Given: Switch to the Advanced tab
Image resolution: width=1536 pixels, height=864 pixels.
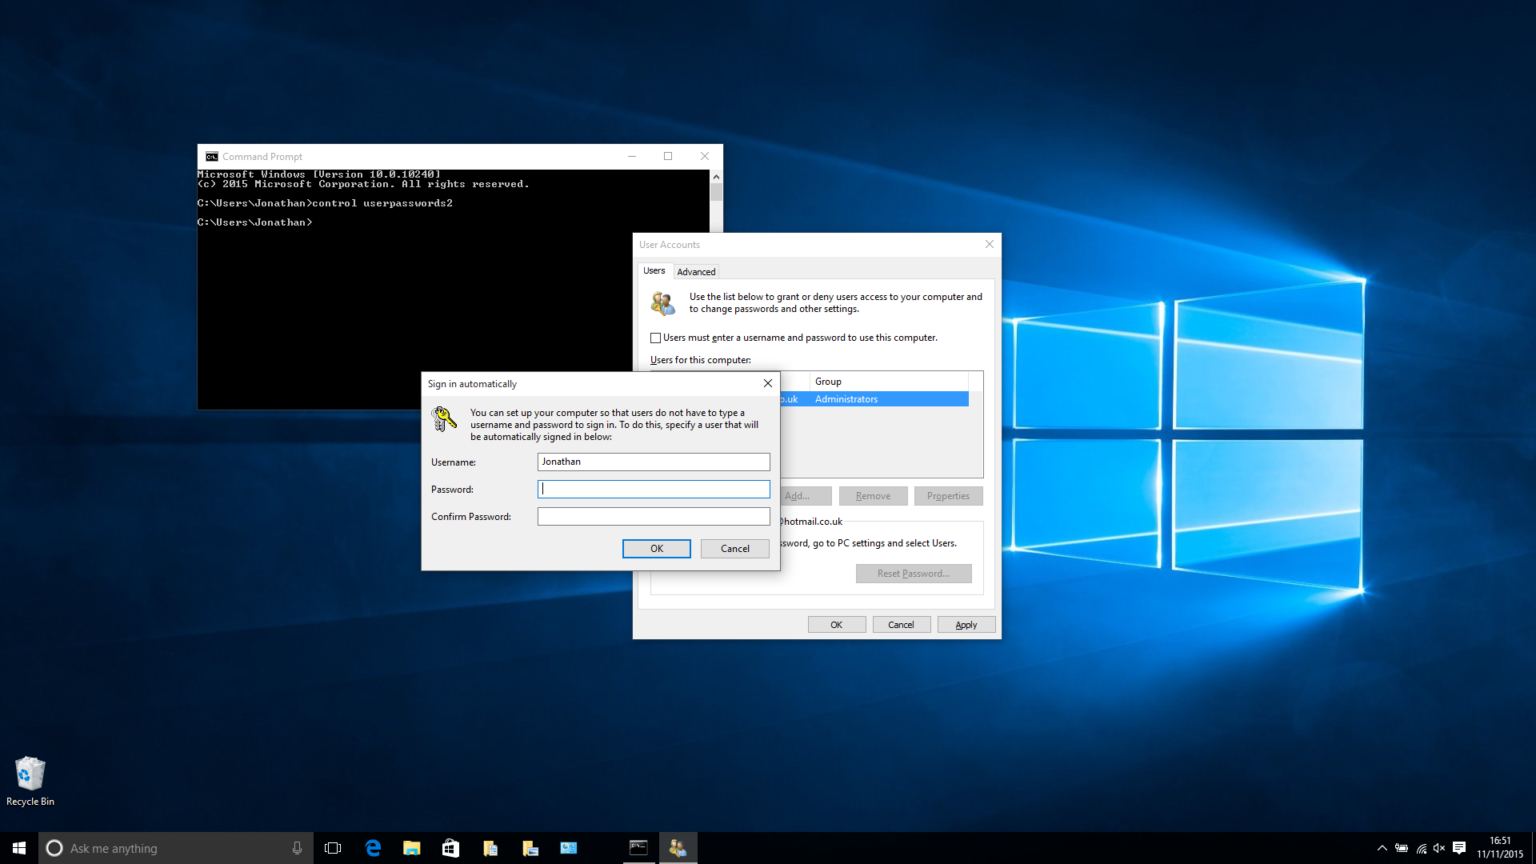Looking at the screenshot, I should pos(696,271).
